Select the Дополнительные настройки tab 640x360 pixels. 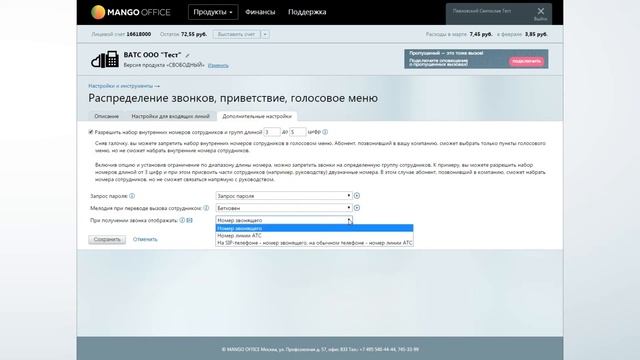point(257,116)
